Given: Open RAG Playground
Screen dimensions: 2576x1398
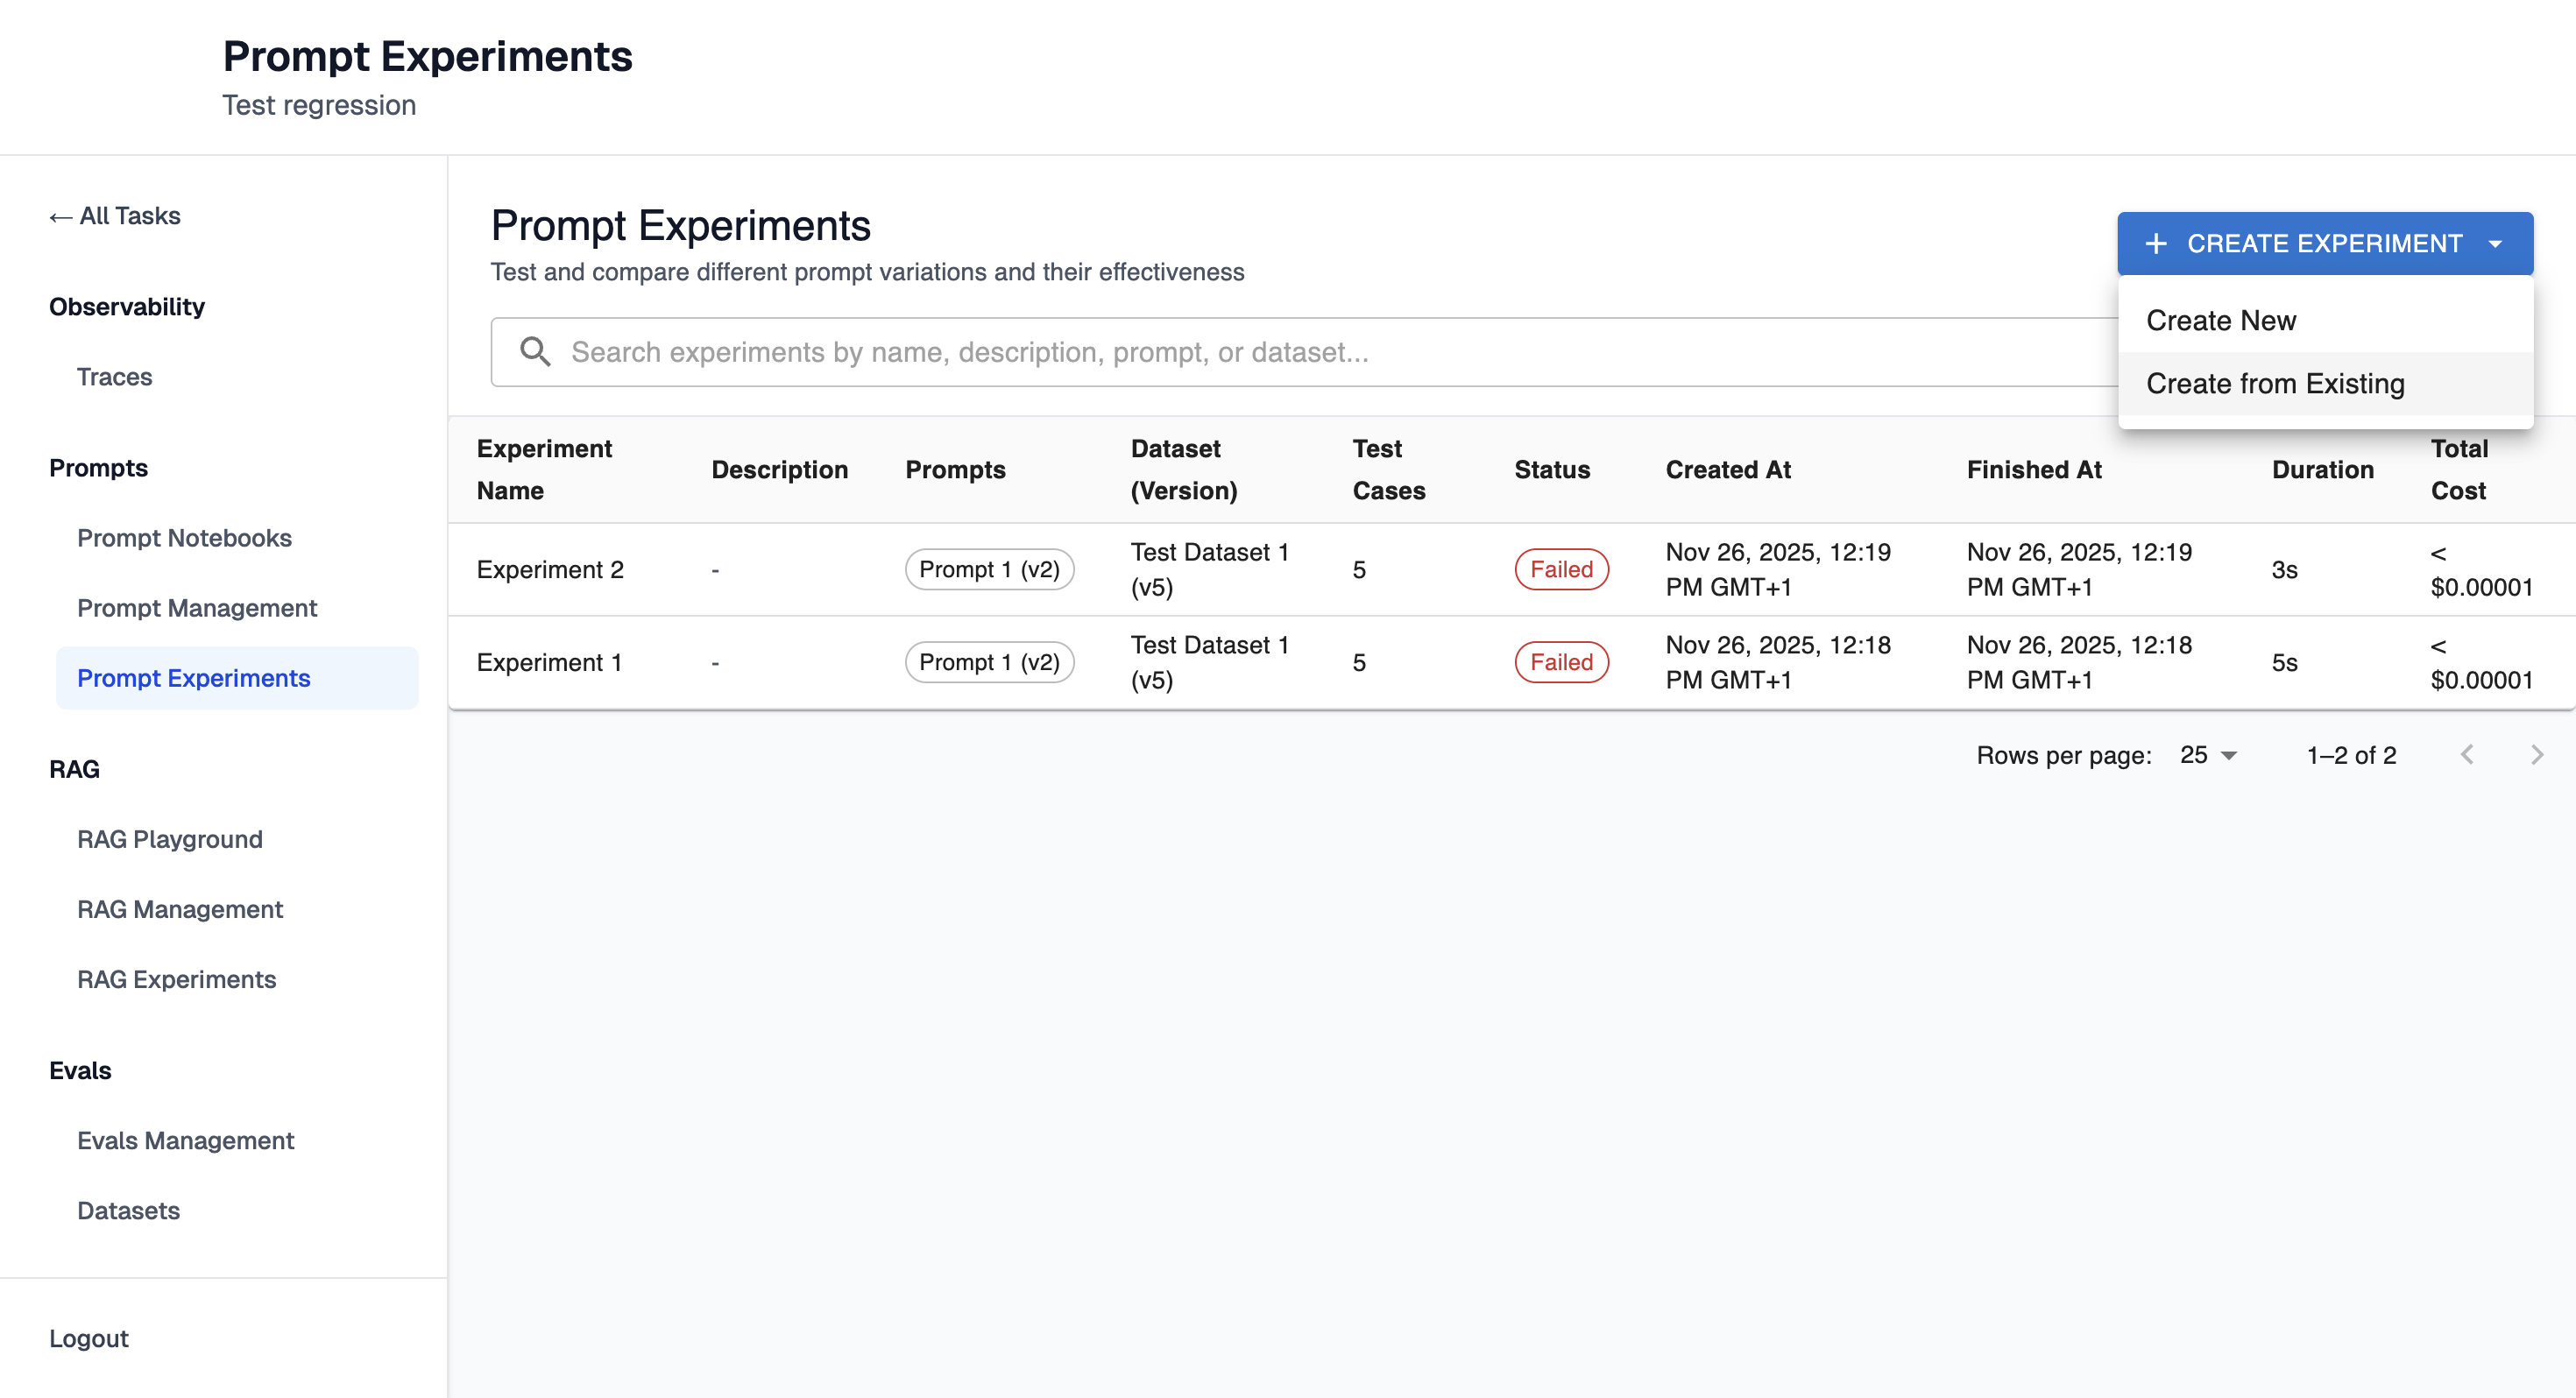Looking at the screenshot, I should pos(170,839).
